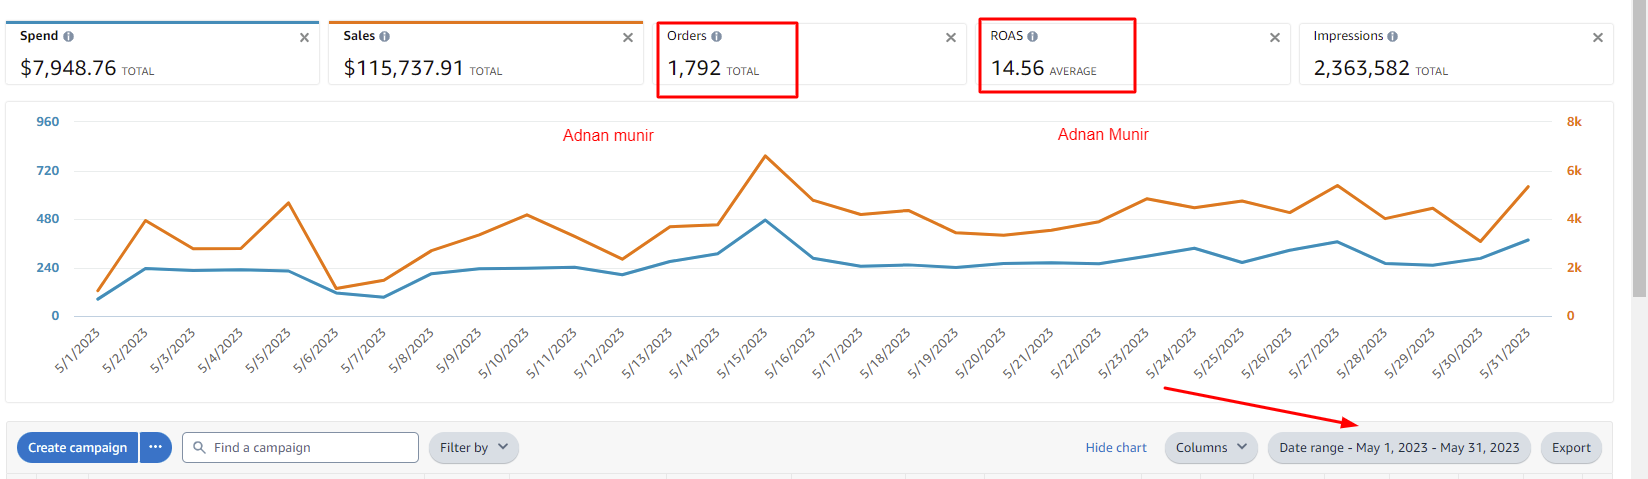Screen dimensions: 1648x479
Task: Click the info icon beside Sales
Action: [385, 36]
